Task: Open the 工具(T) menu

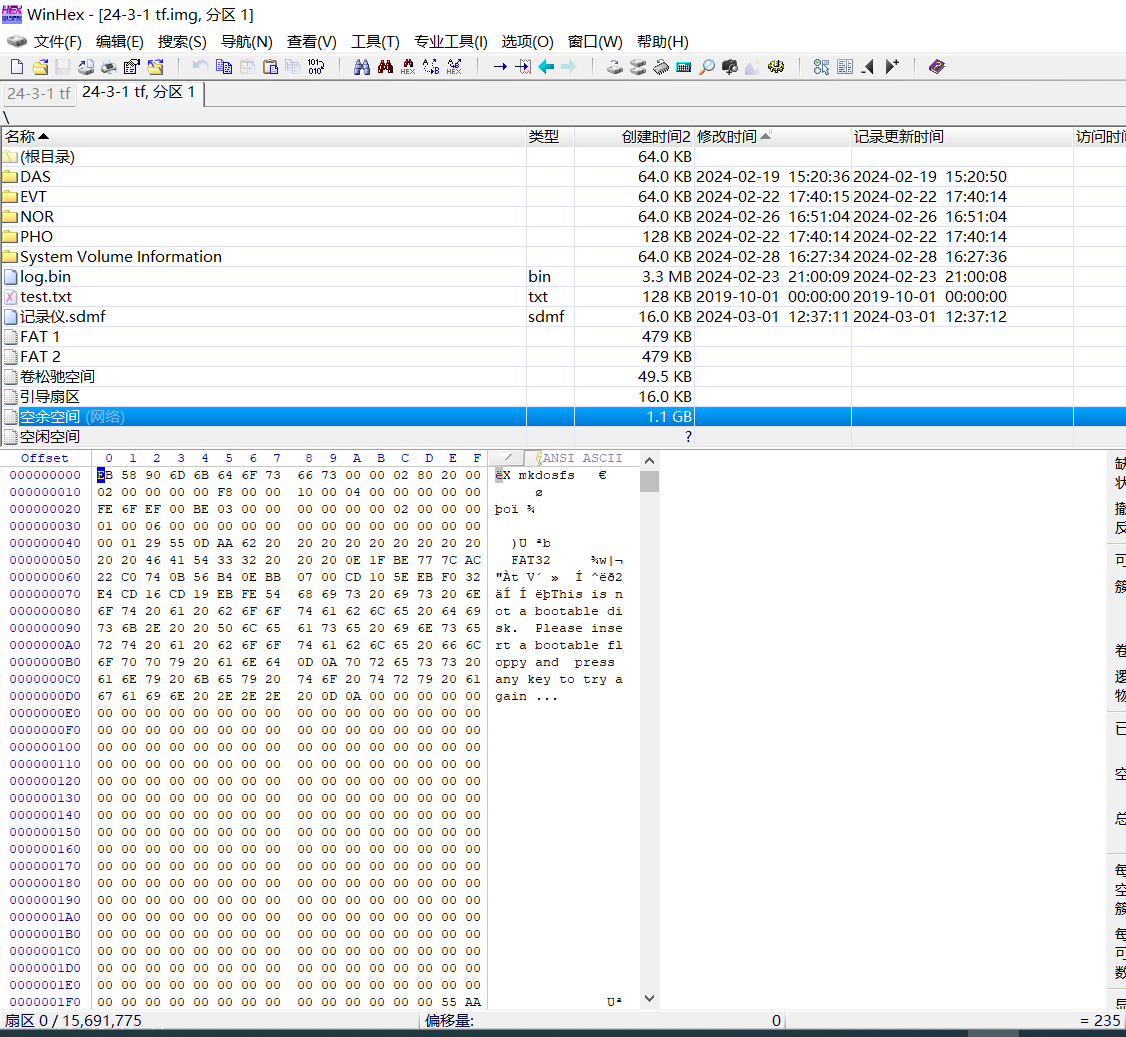Action: 375,42
